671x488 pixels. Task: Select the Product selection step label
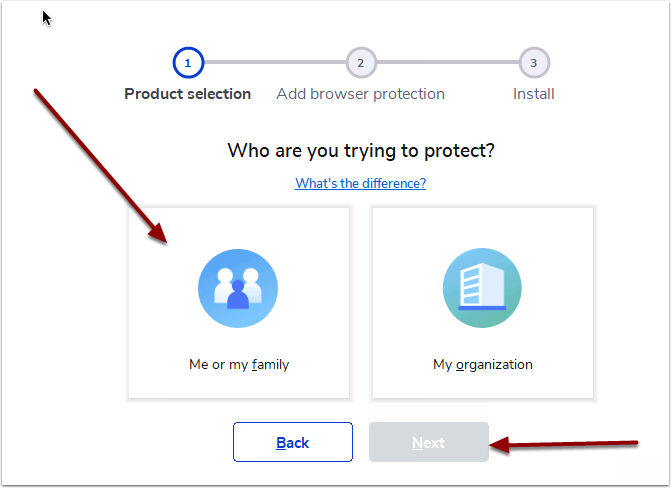188,94
